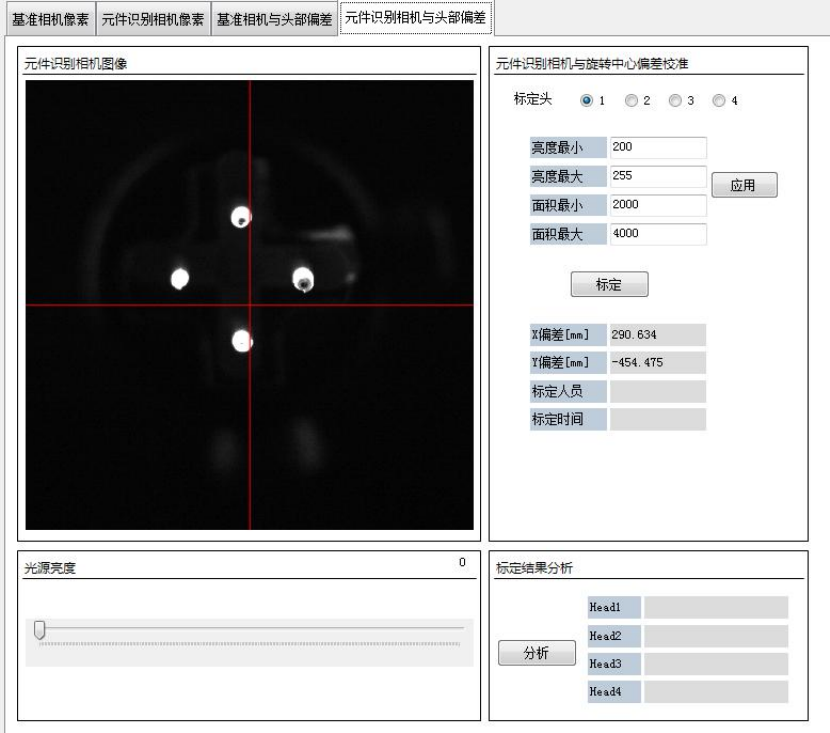Choose calibration head 2 radio button
The height and width of the screenshot is (733, 830).
click(631, 100)
